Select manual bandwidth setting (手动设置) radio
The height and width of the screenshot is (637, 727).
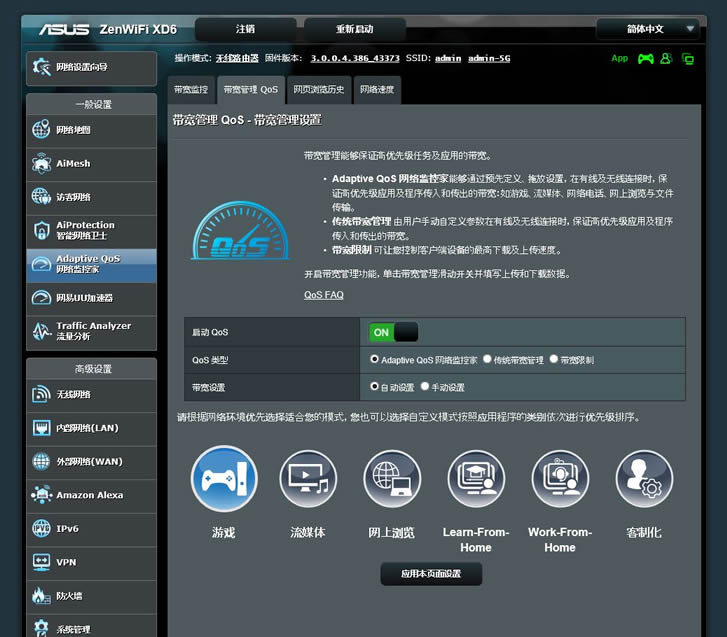tap(425, 386)
